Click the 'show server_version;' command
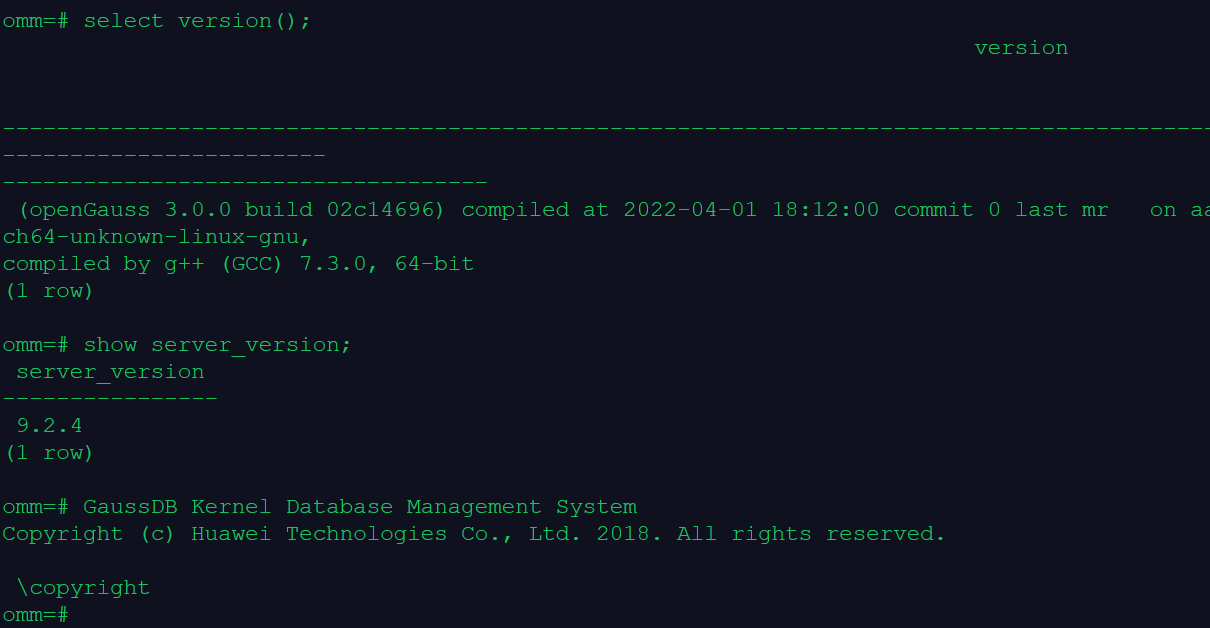The height and width of the screenshot is (628, 1210). (x=217, y=345)
